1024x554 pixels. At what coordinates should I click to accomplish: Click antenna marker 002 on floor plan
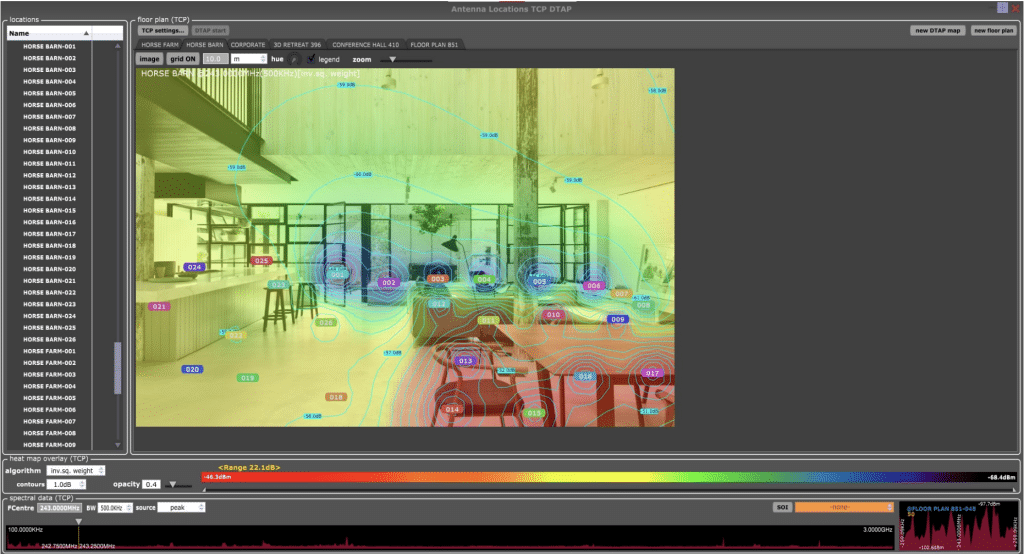click(389, 283)
